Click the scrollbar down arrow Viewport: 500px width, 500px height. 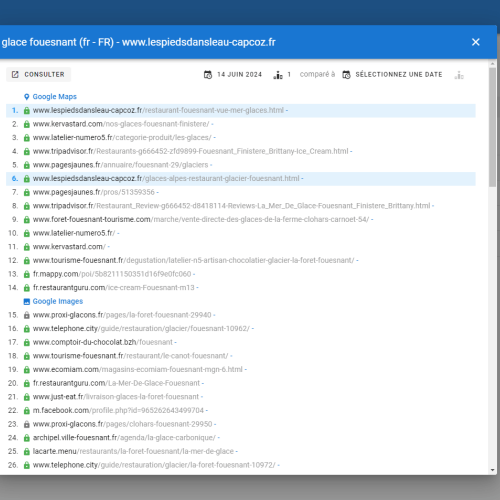(x=493, y=470)
